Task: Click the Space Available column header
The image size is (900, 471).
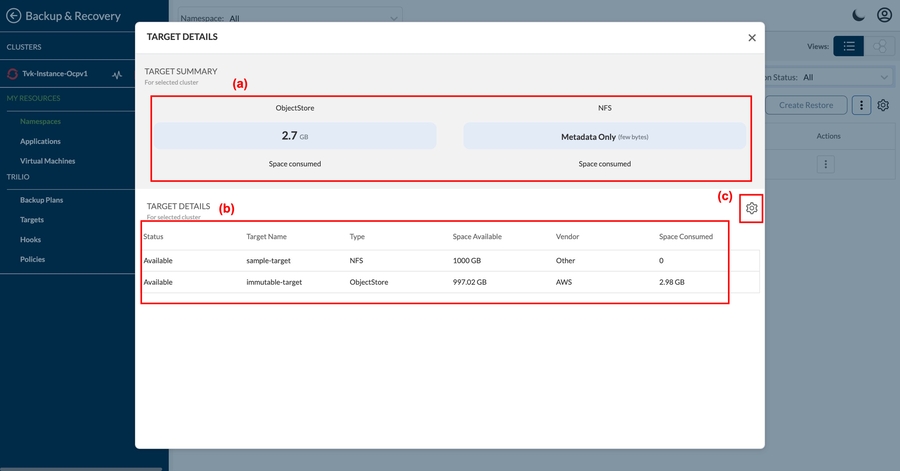Action: point(477,237)
